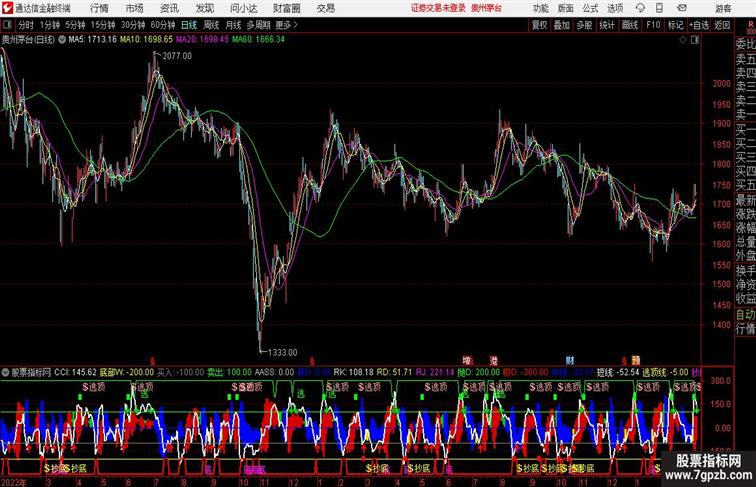The width and height of the screenshot is (756, 487).
Task: Open the 多周期 multi-period view
Action: coord(258,25)
